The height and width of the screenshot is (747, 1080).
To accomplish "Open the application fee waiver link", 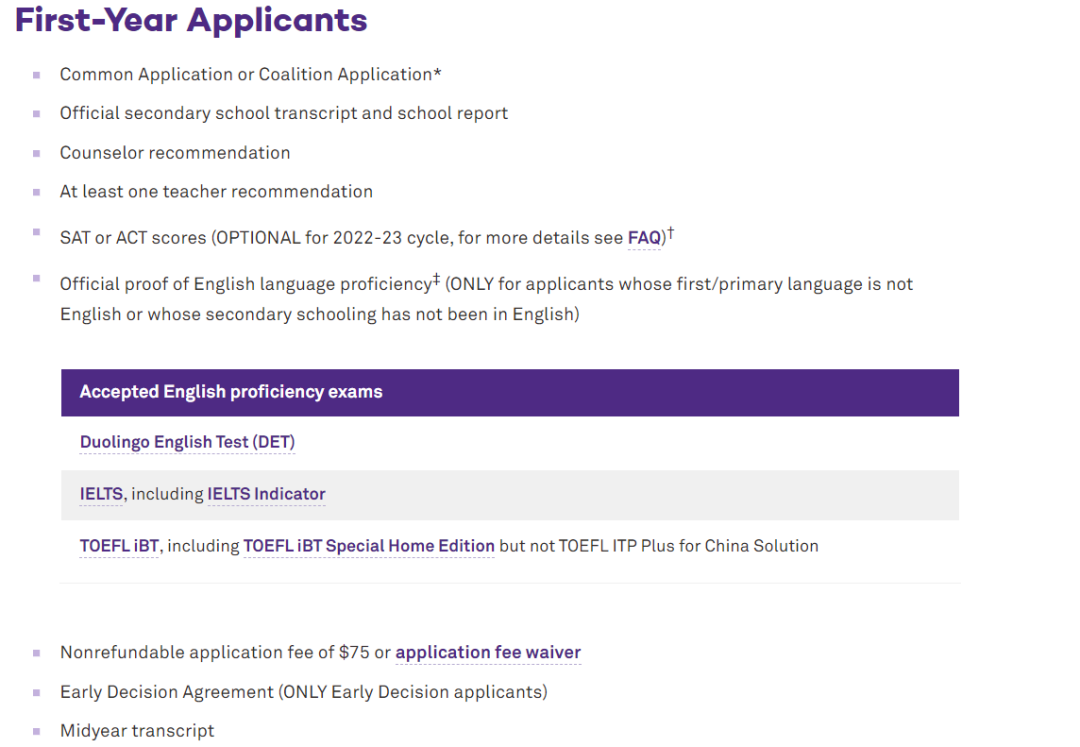I will tap(488, 652).
